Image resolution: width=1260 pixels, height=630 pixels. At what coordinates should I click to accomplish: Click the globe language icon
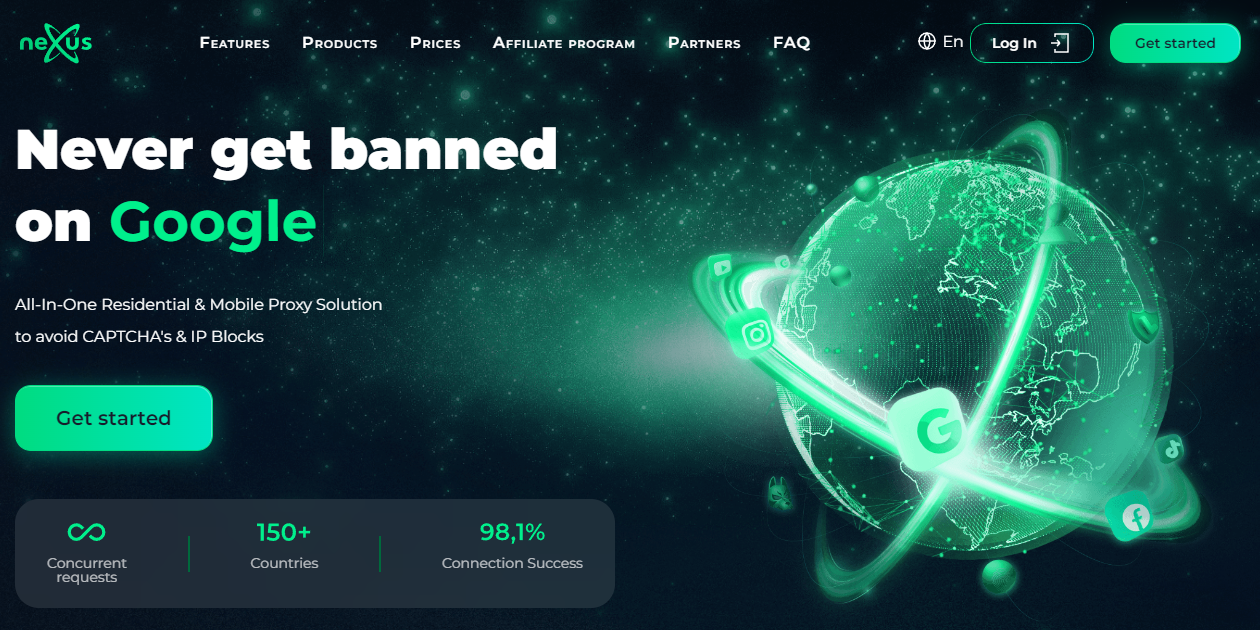927,42
